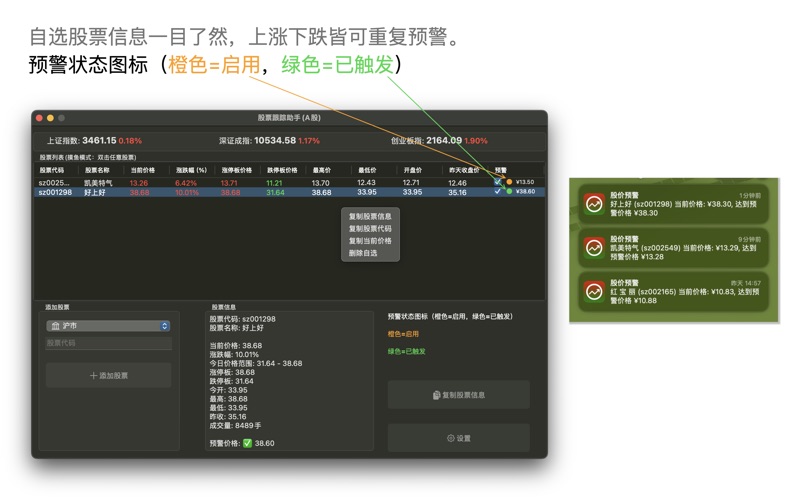
Task: Open the 沪市 market dropdown
Action: pyautogui.click(x=109, y=326)
